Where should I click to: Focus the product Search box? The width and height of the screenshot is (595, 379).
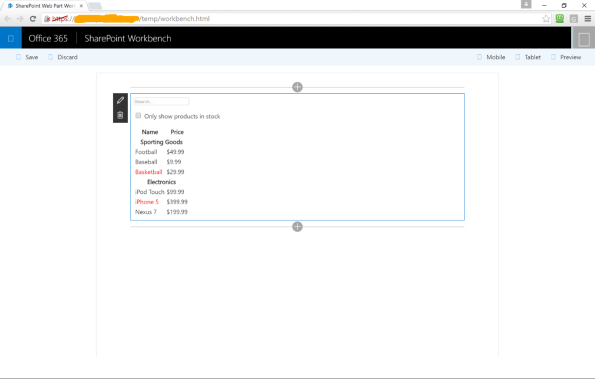click(x=161, y=101)
